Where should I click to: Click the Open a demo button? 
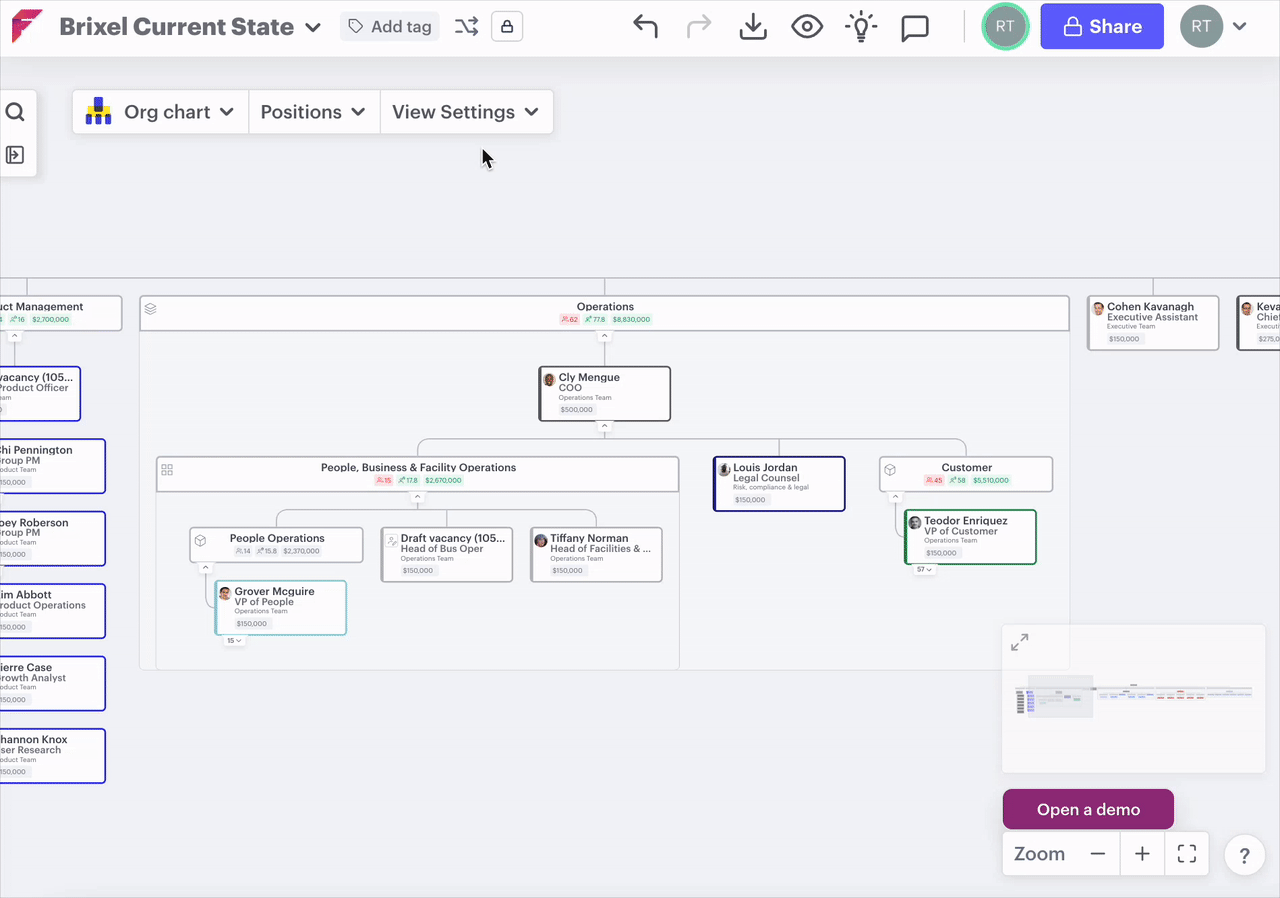[x=1088, y=809]
